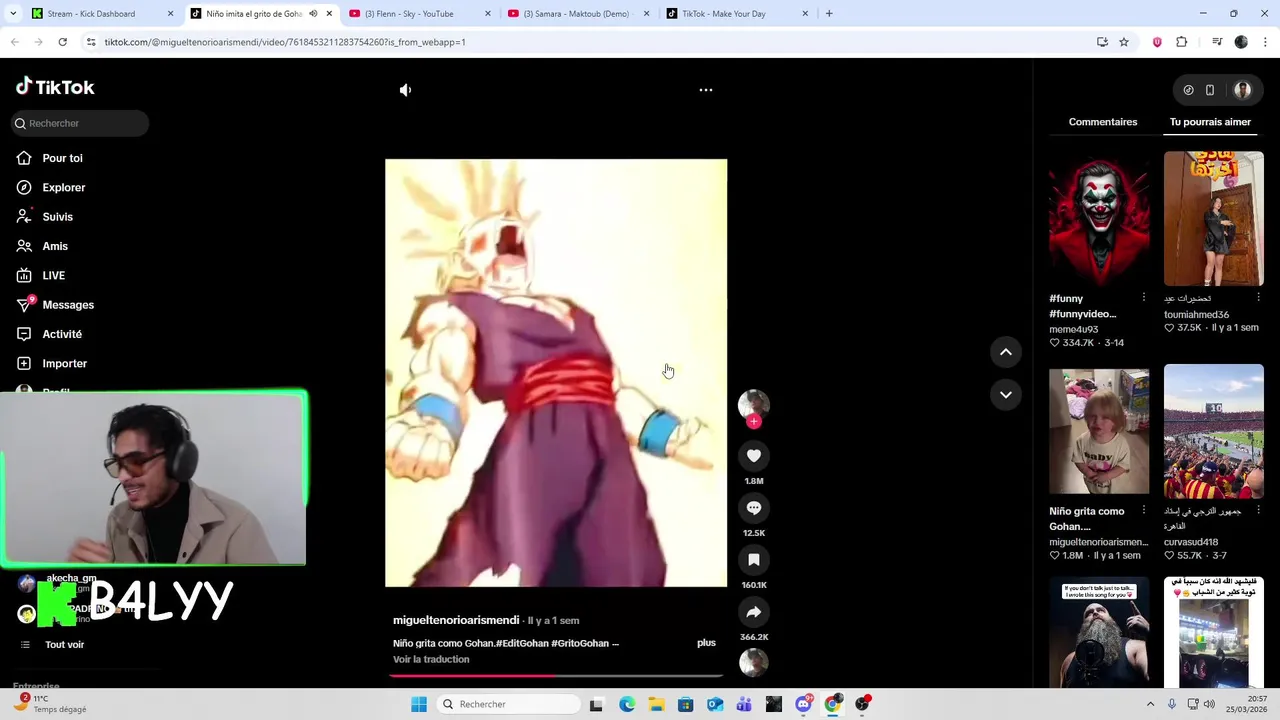Click the taskbar Rechercher search box
Viewport: 1280px width, 720px height.
(x=510, y=704)
